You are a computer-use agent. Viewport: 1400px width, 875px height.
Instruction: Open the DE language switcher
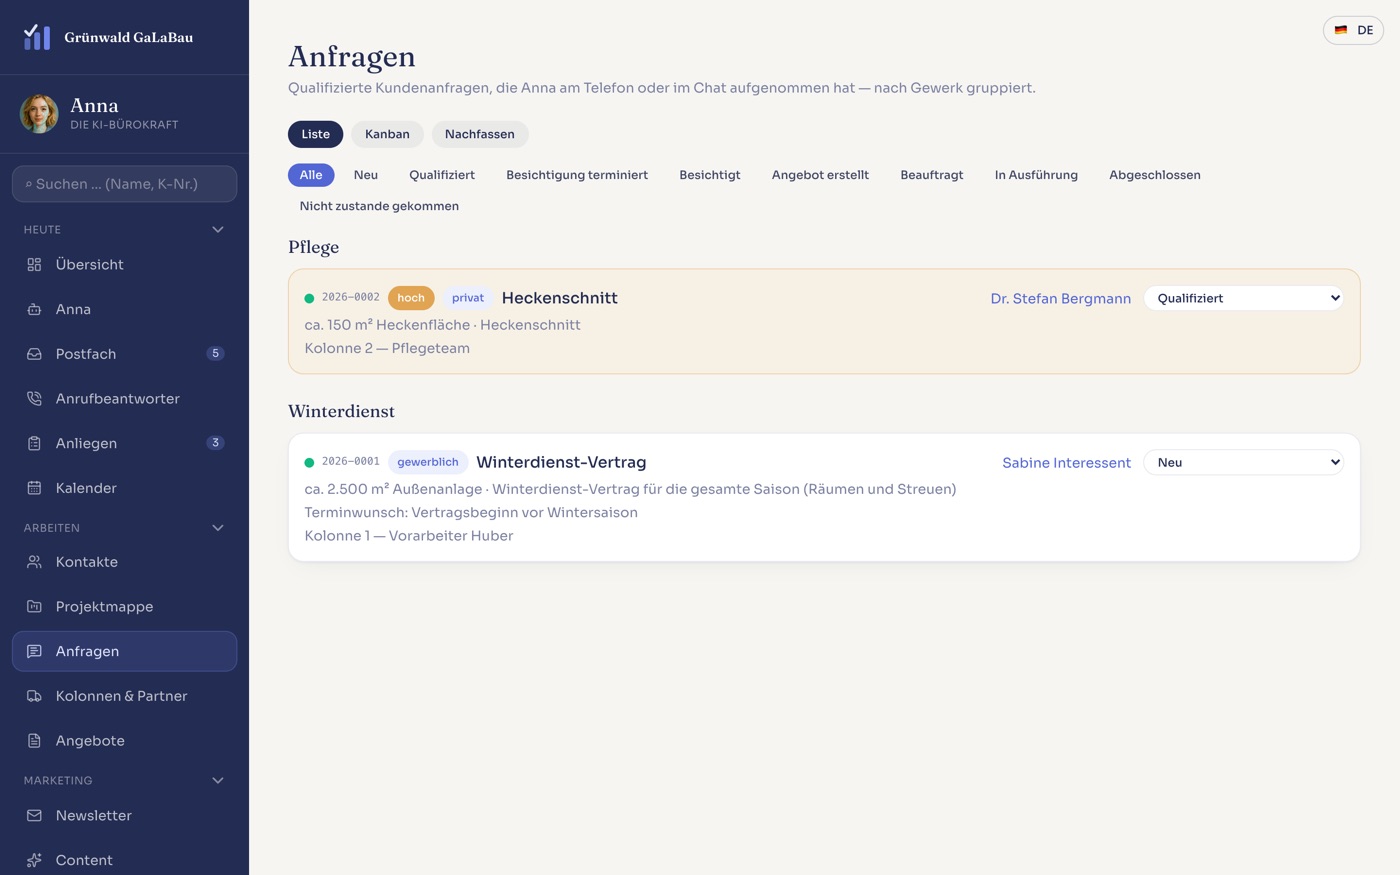pos(1354,30)
